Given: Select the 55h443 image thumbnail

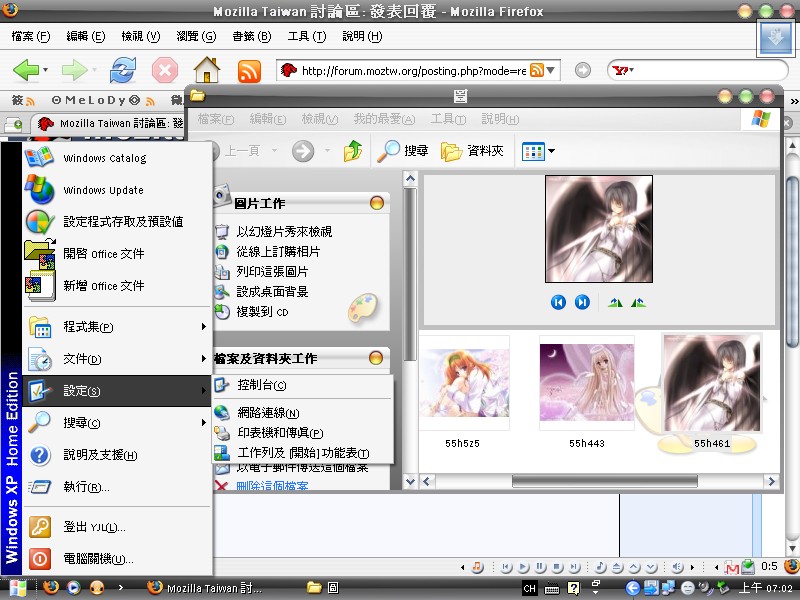Looking at the screenshot, I should (x=587, y=382).
